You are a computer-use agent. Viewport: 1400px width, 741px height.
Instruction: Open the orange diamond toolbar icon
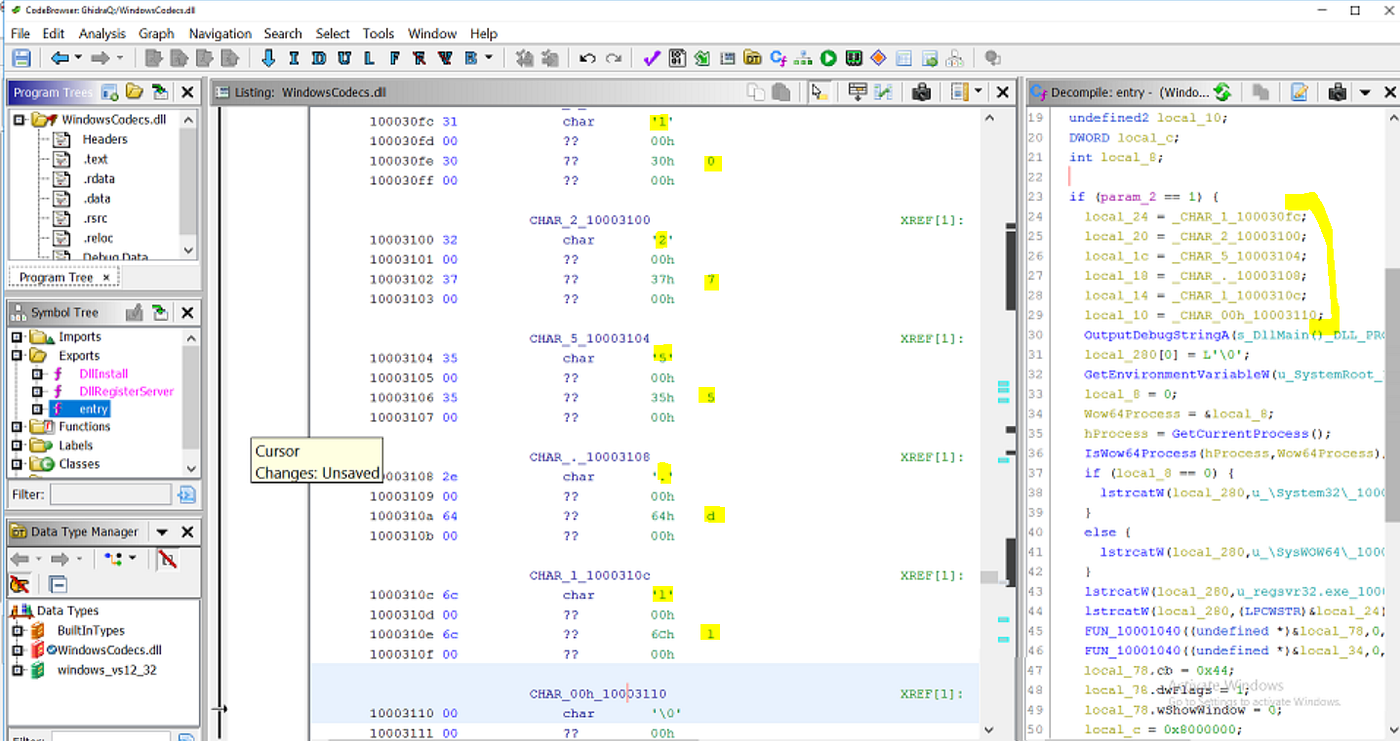pyautogui.click(x=878, y=58)
